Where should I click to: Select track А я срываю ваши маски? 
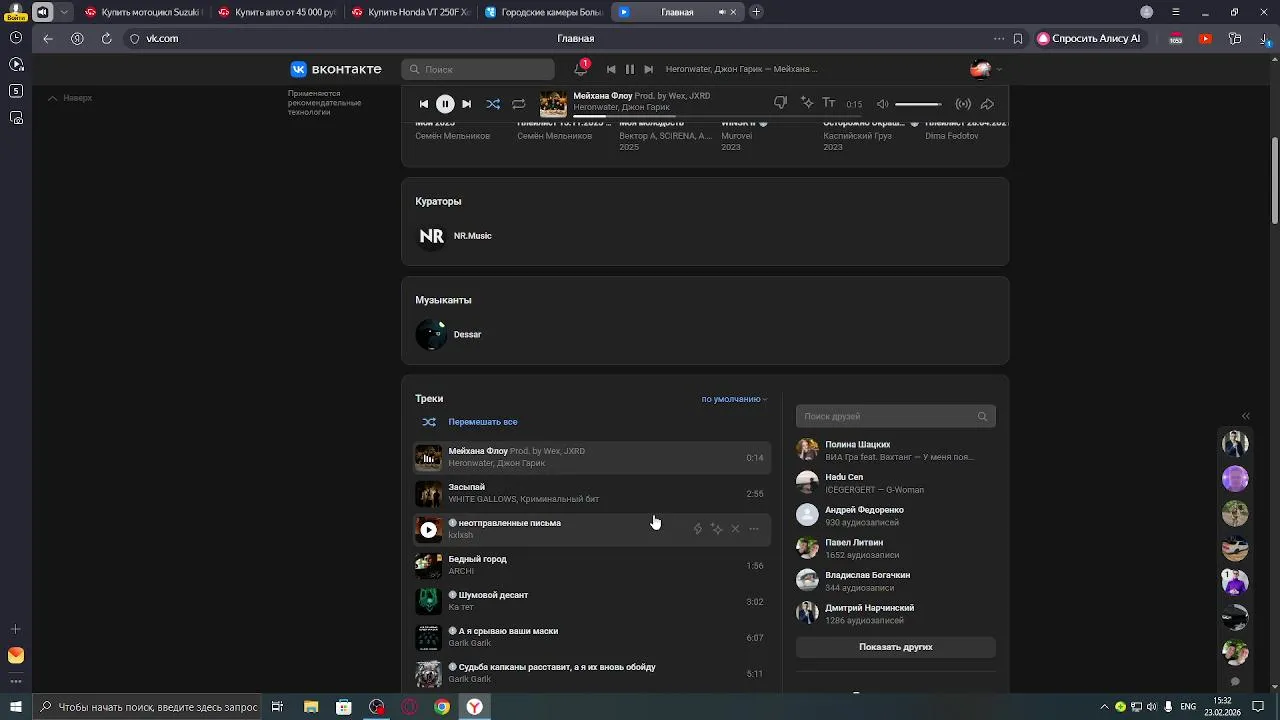click(x=591, y=638)
